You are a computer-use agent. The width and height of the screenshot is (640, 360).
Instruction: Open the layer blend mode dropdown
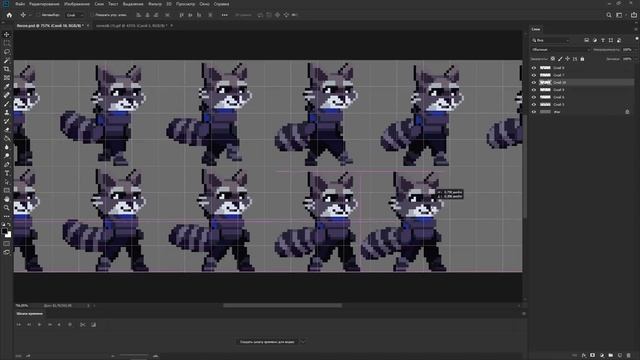(560, 50)
